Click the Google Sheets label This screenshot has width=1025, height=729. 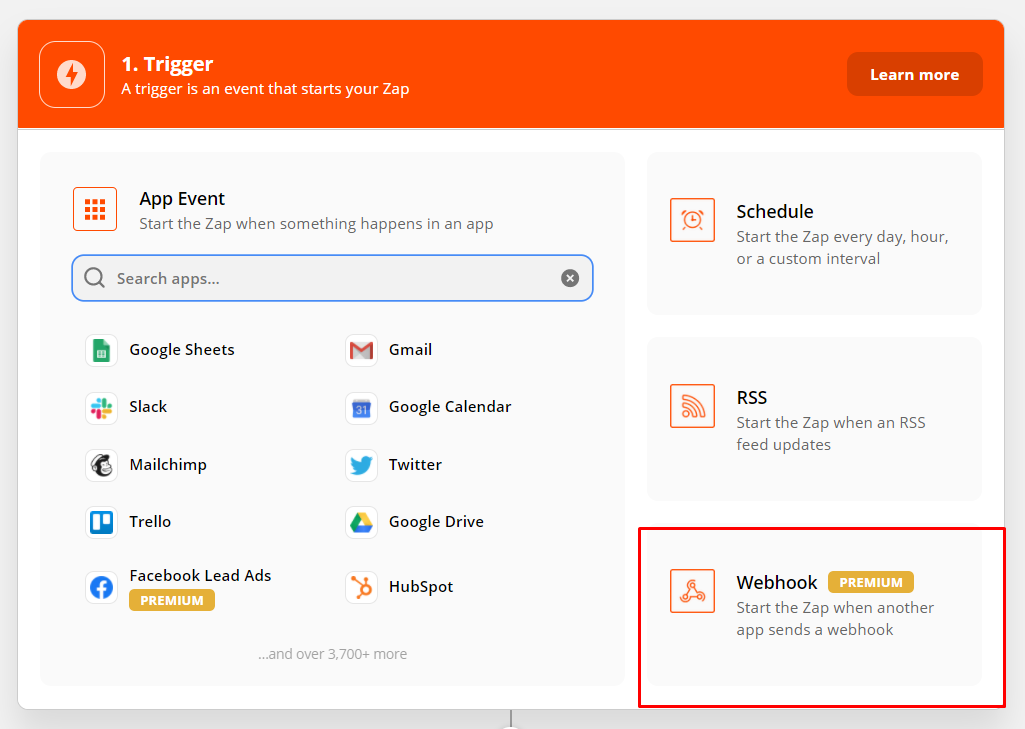(182, 350)
